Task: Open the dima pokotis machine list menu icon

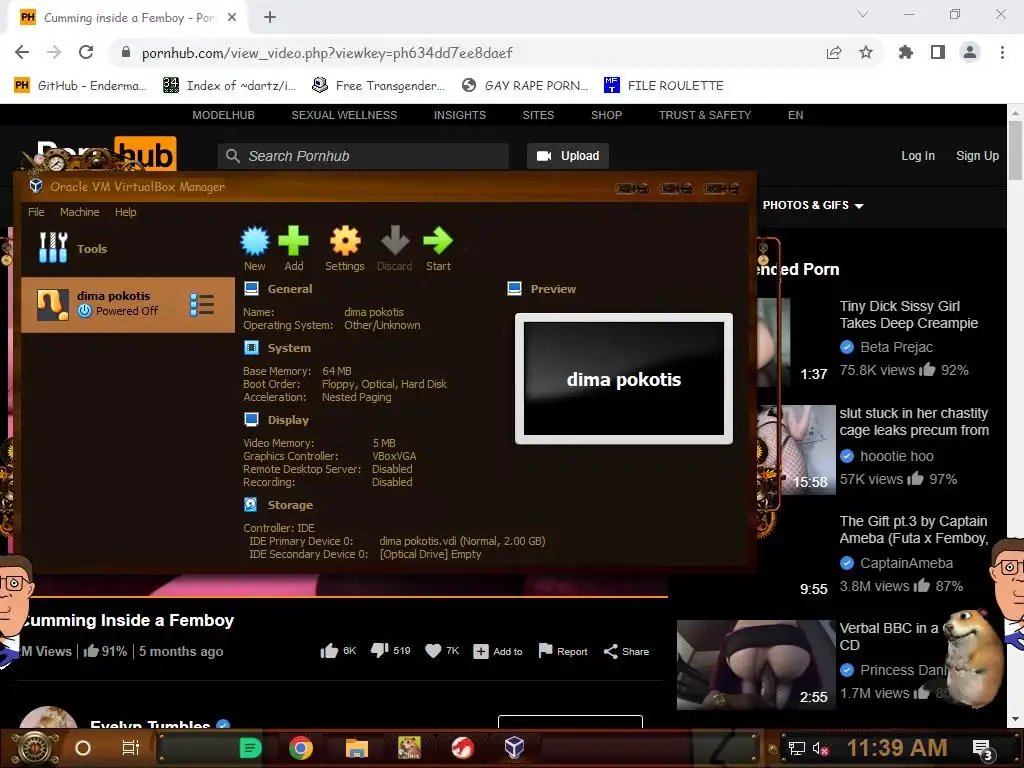Action: point(202,304)
